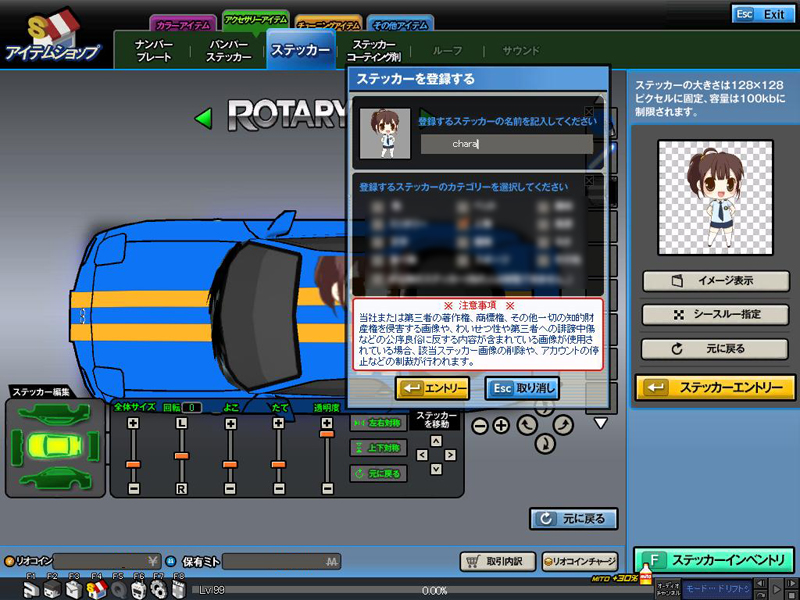Open the F1 shortcut icon in bottom bar
Image resolution: width=800 pixels, height=600 pixels.
31,588
